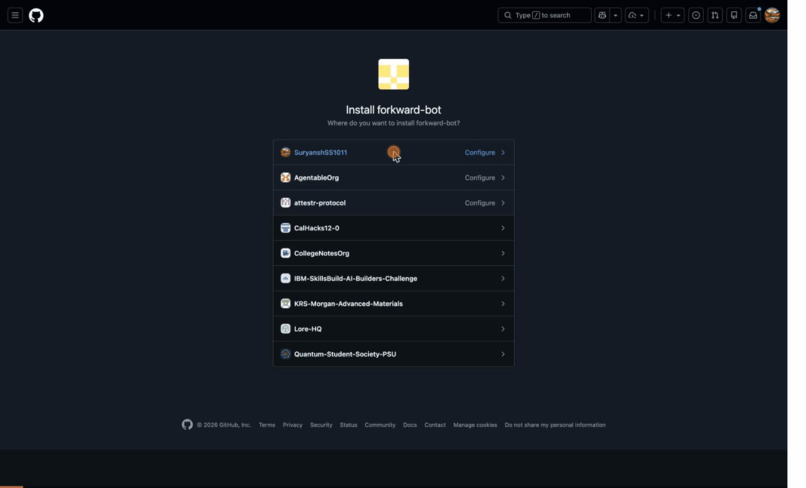Click KRS-Morgan-Advanced-Materials avatar icon

click(285, 303)
